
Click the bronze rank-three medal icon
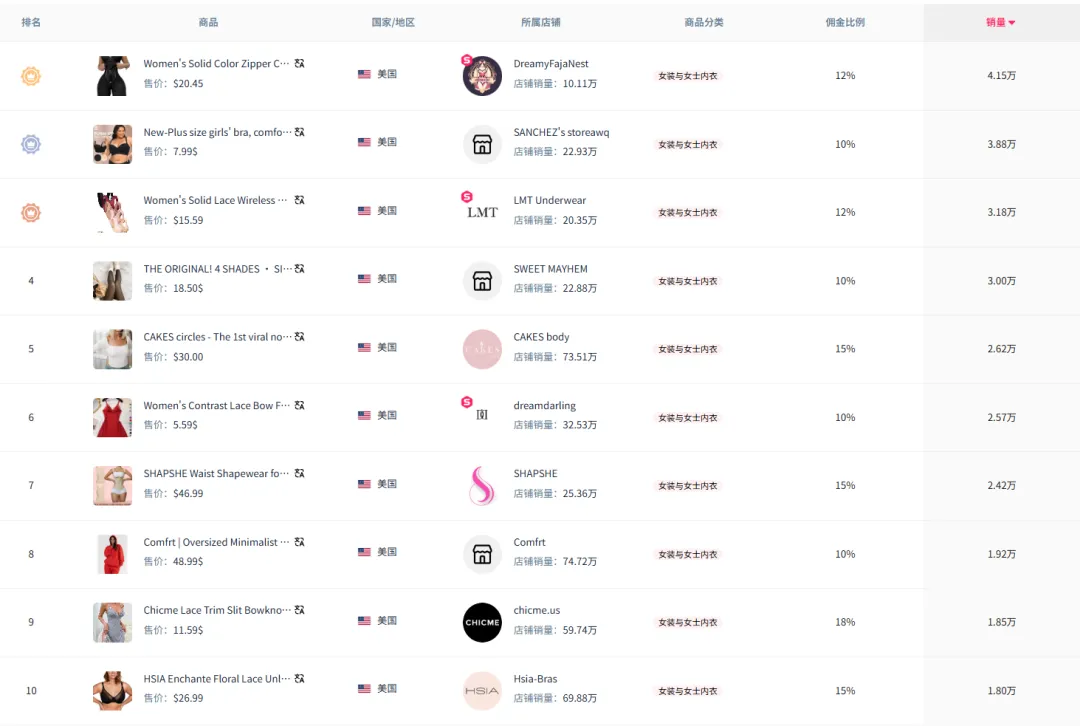pyautogui.click(x=31, y=212)
